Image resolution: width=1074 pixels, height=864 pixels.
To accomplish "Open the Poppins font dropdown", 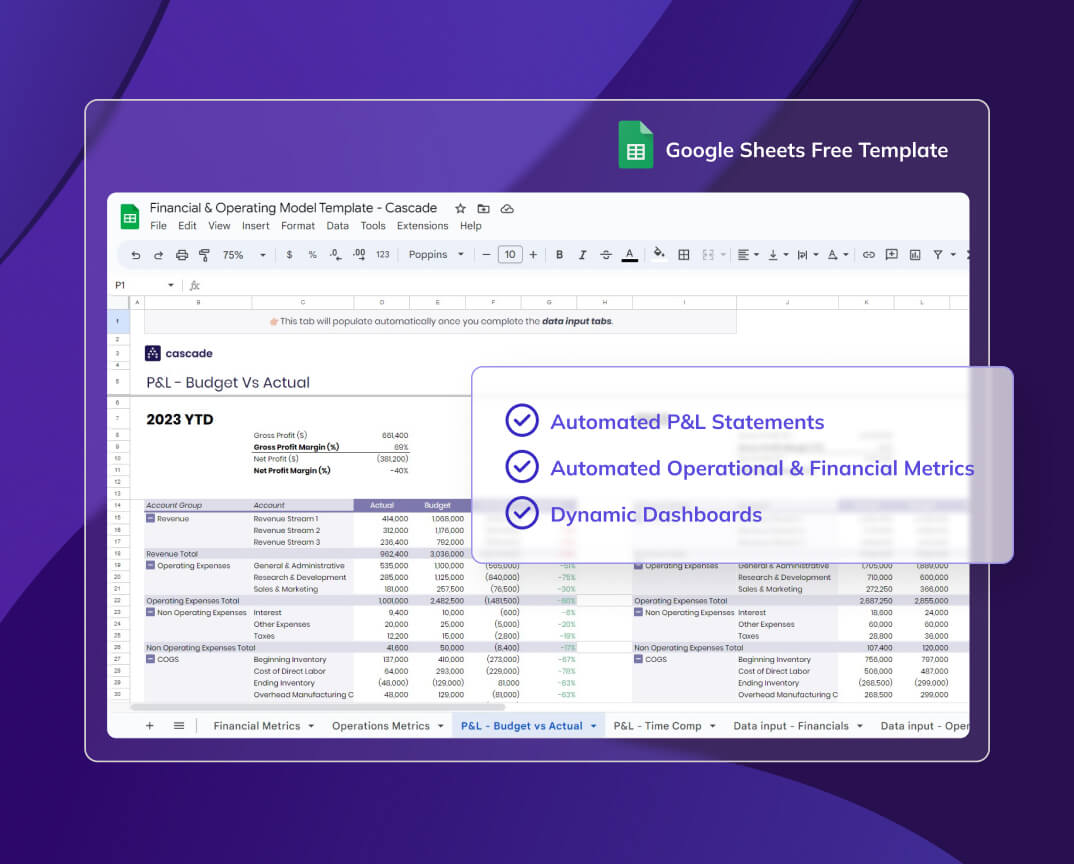I will coord(435,254).
